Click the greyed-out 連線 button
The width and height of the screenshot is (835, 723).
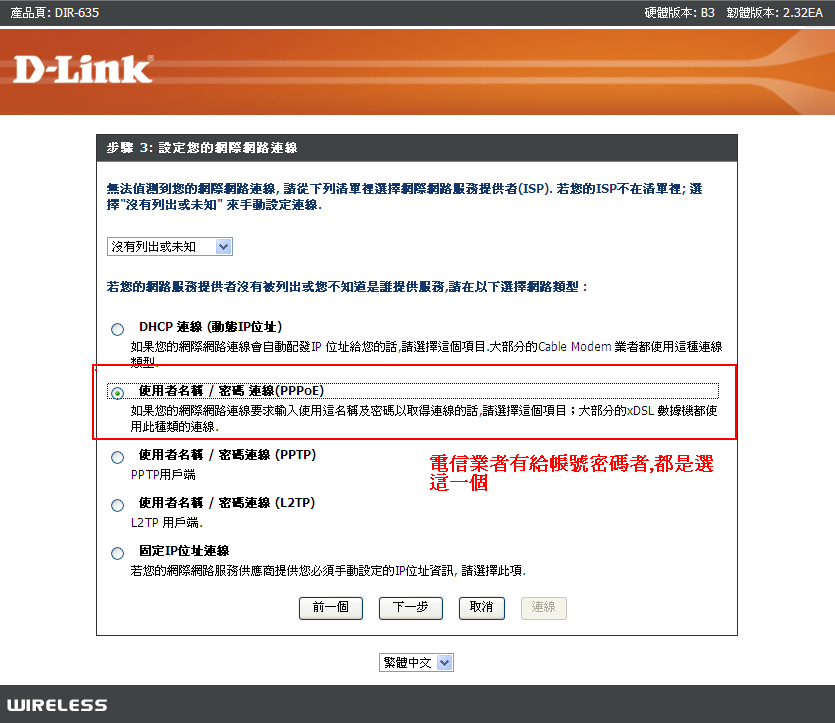point(543,607)
